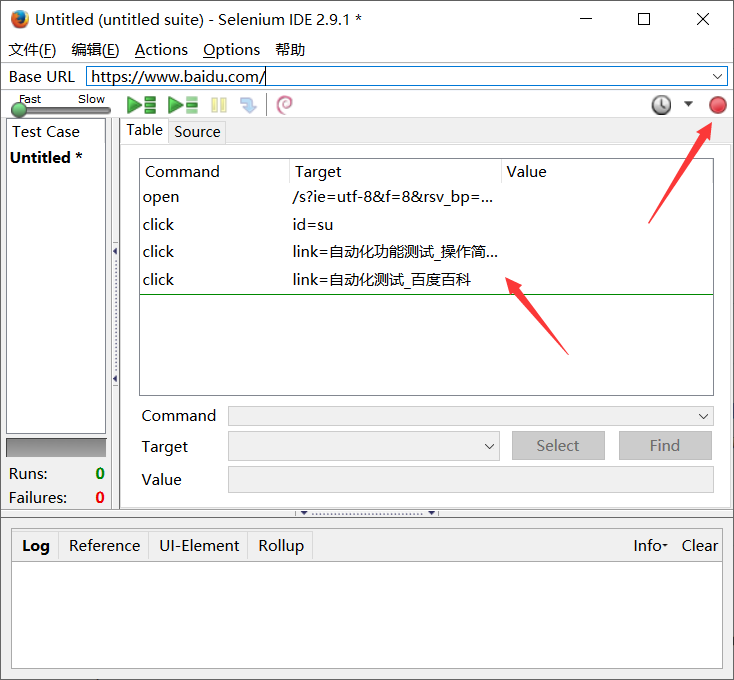Open the 帮助 menu
The height and width of the screenshot is (680, 734).
pos(290,50)
